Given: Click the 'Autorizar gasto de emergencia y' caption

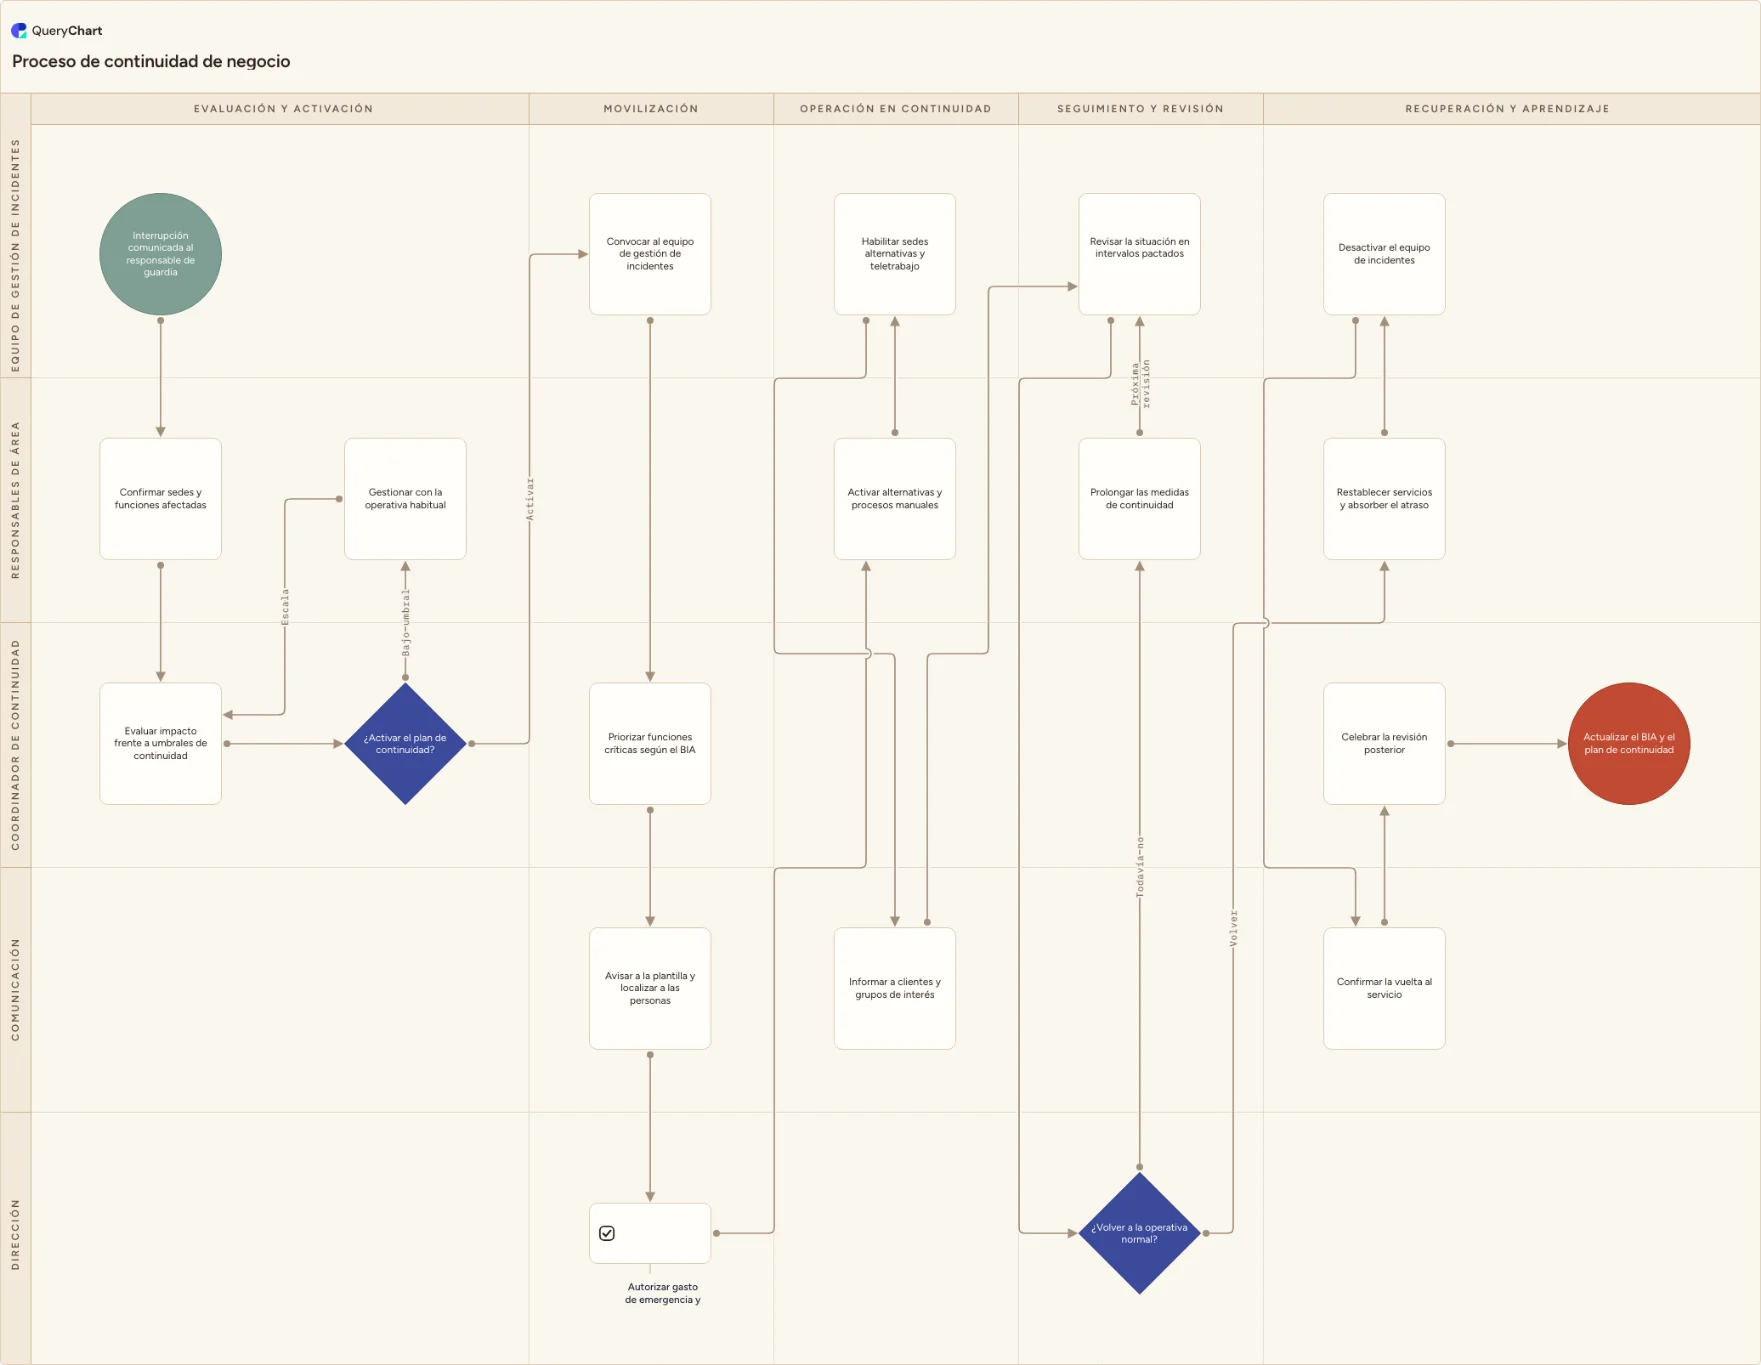Looking at the screenshot, I should [663, 1293].
